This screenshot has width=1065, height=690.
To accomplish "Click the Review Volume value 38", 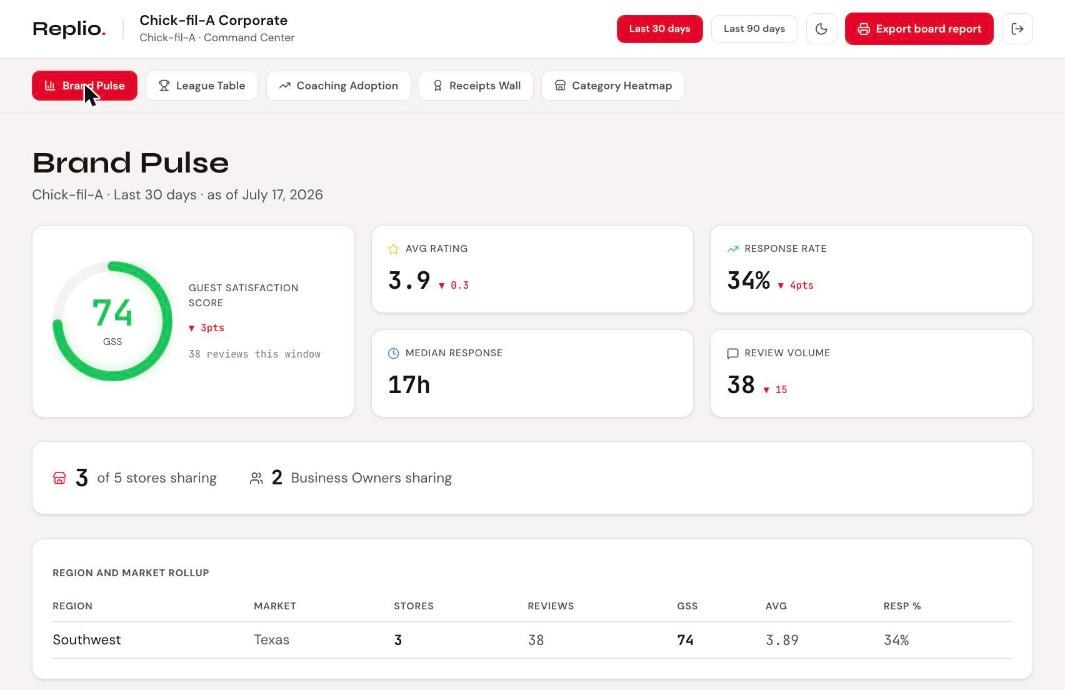I will 741,385.
